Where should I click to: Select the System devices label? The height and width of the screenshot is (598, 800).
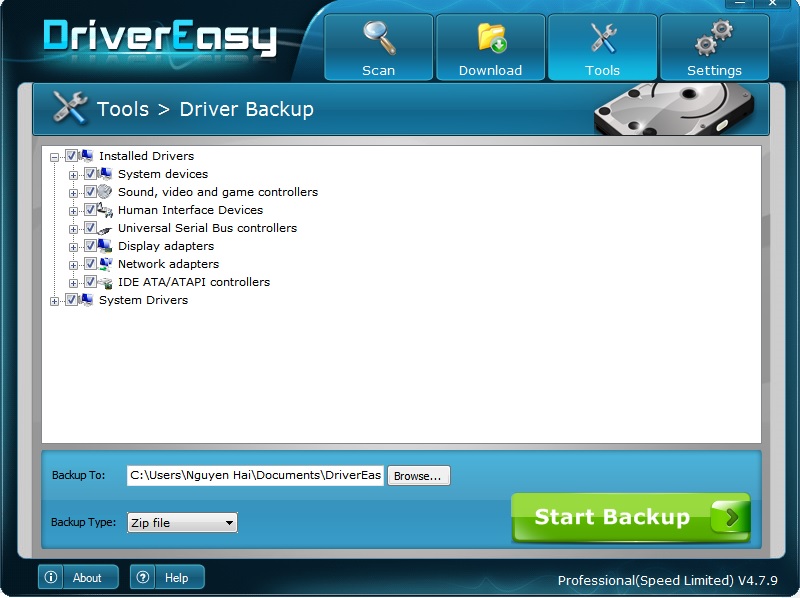click(x=163, y=174)
